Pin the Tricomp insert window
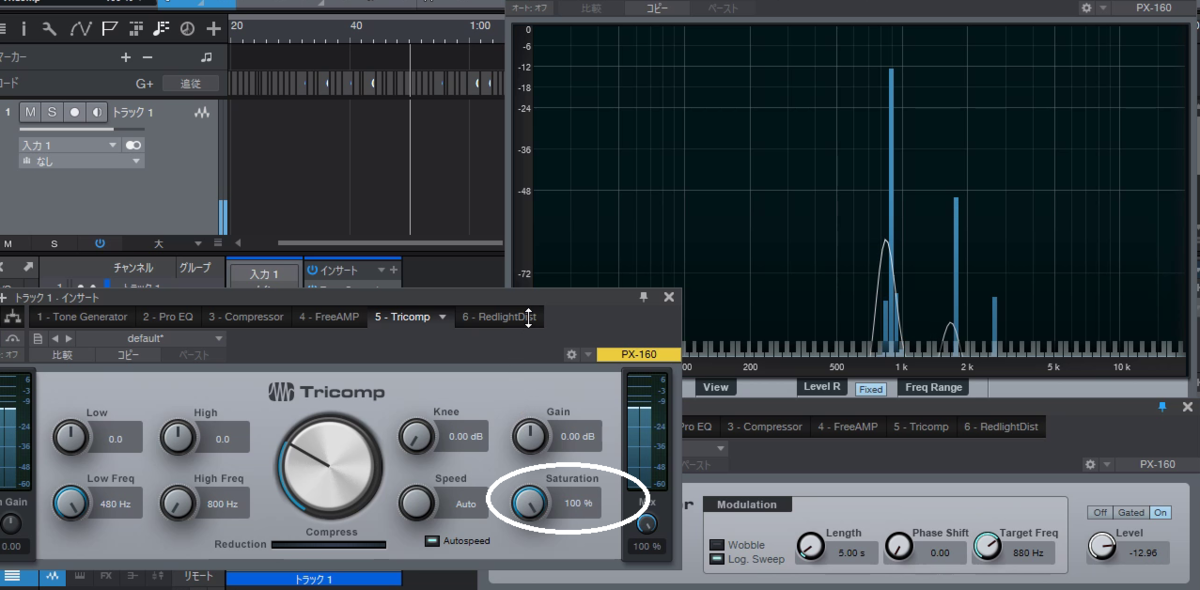The height and width of the screenshot is (590, 1200). point(644,297)
